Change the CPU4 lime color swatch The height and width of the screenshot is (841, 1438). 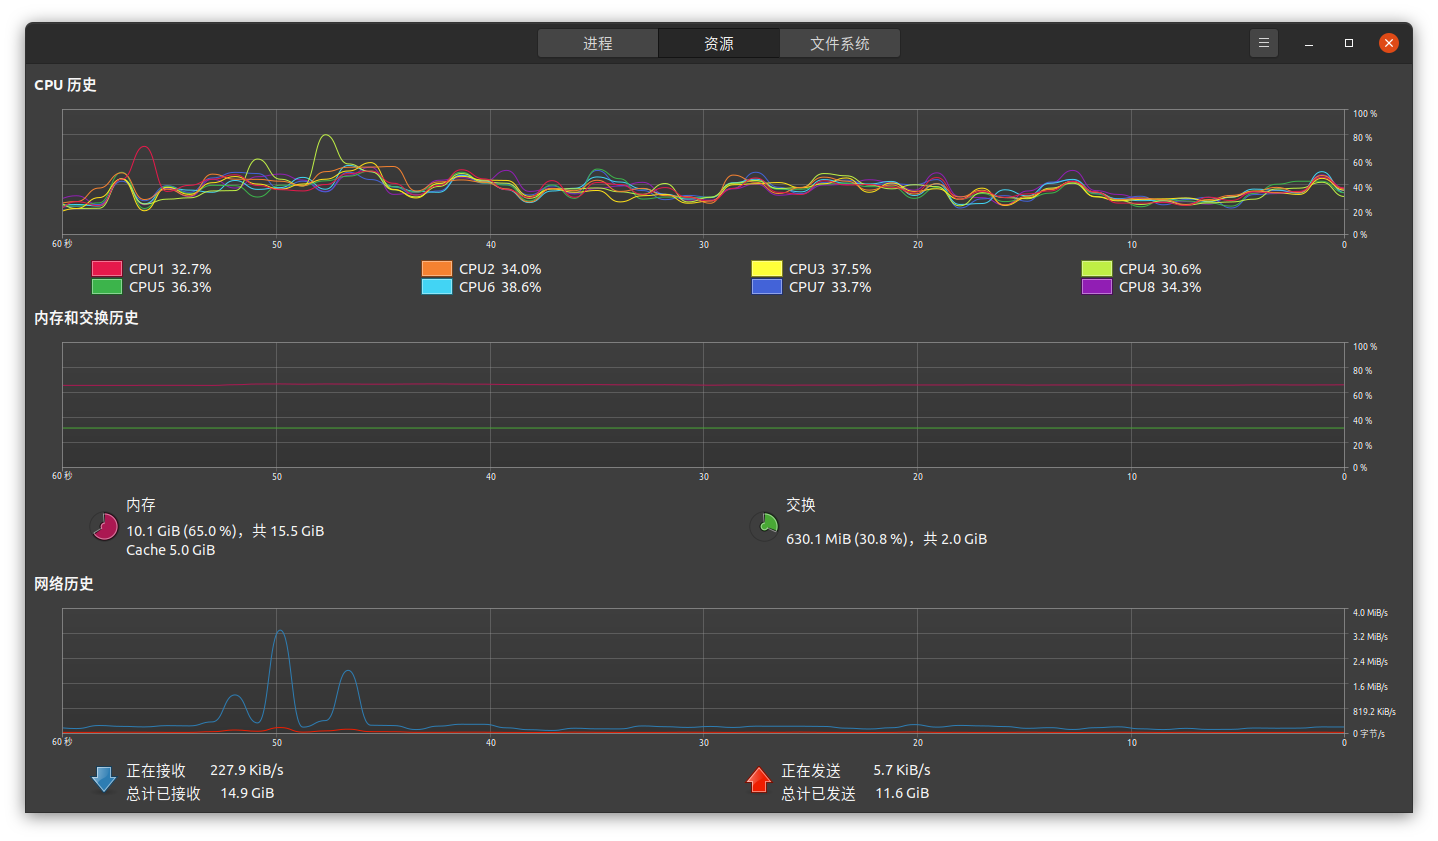[x=1097, y=269]
